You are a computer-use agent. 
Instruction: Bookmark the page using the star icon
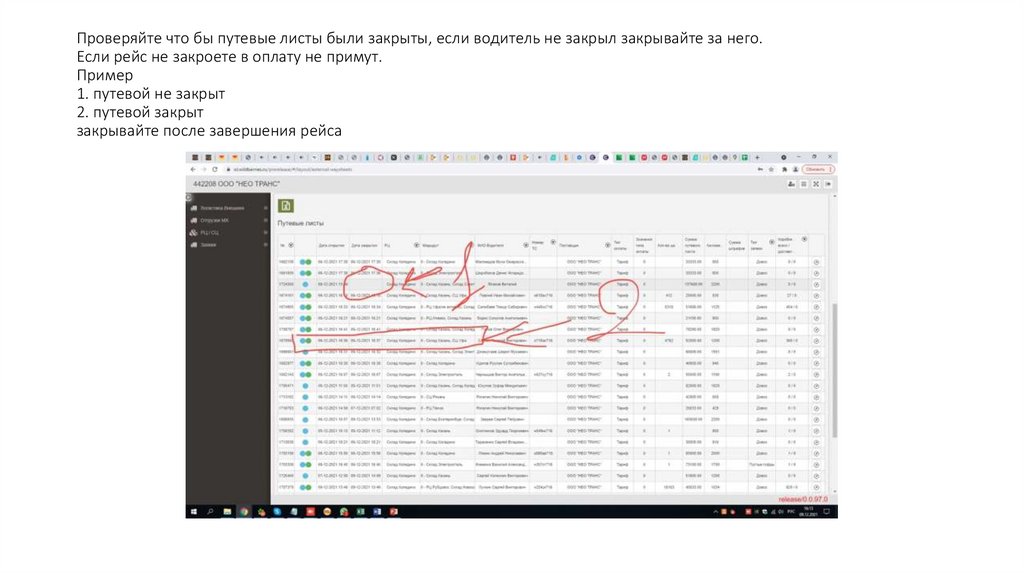pyautogui.click(x=771, y=169)
